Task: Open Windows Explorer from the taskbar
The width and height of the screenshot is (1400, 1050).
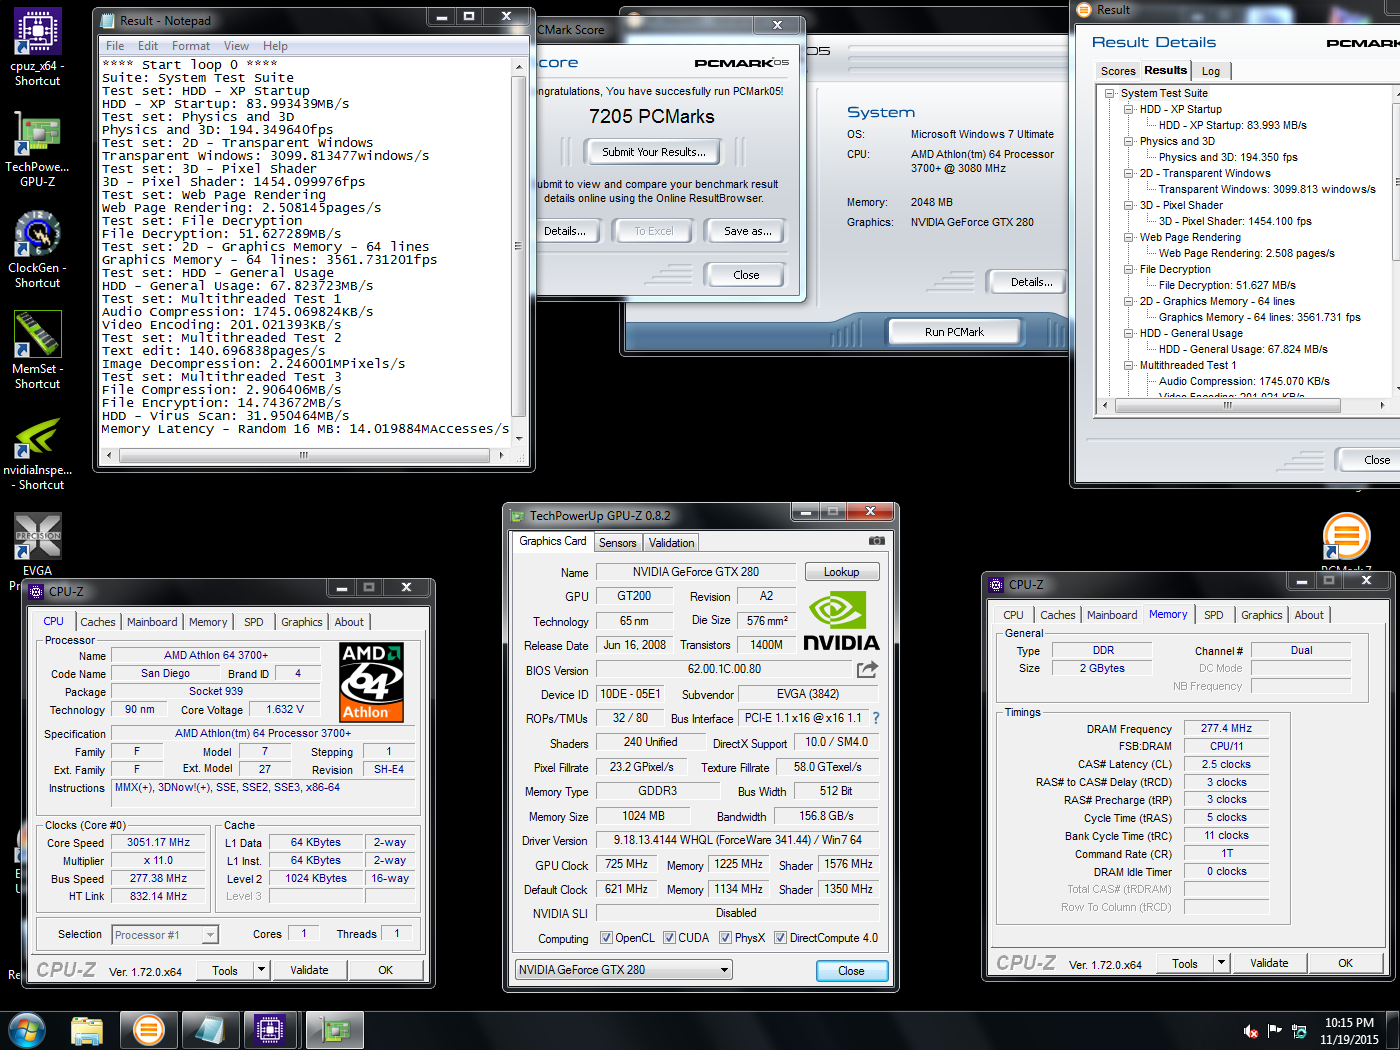Action: point(88,1030)
